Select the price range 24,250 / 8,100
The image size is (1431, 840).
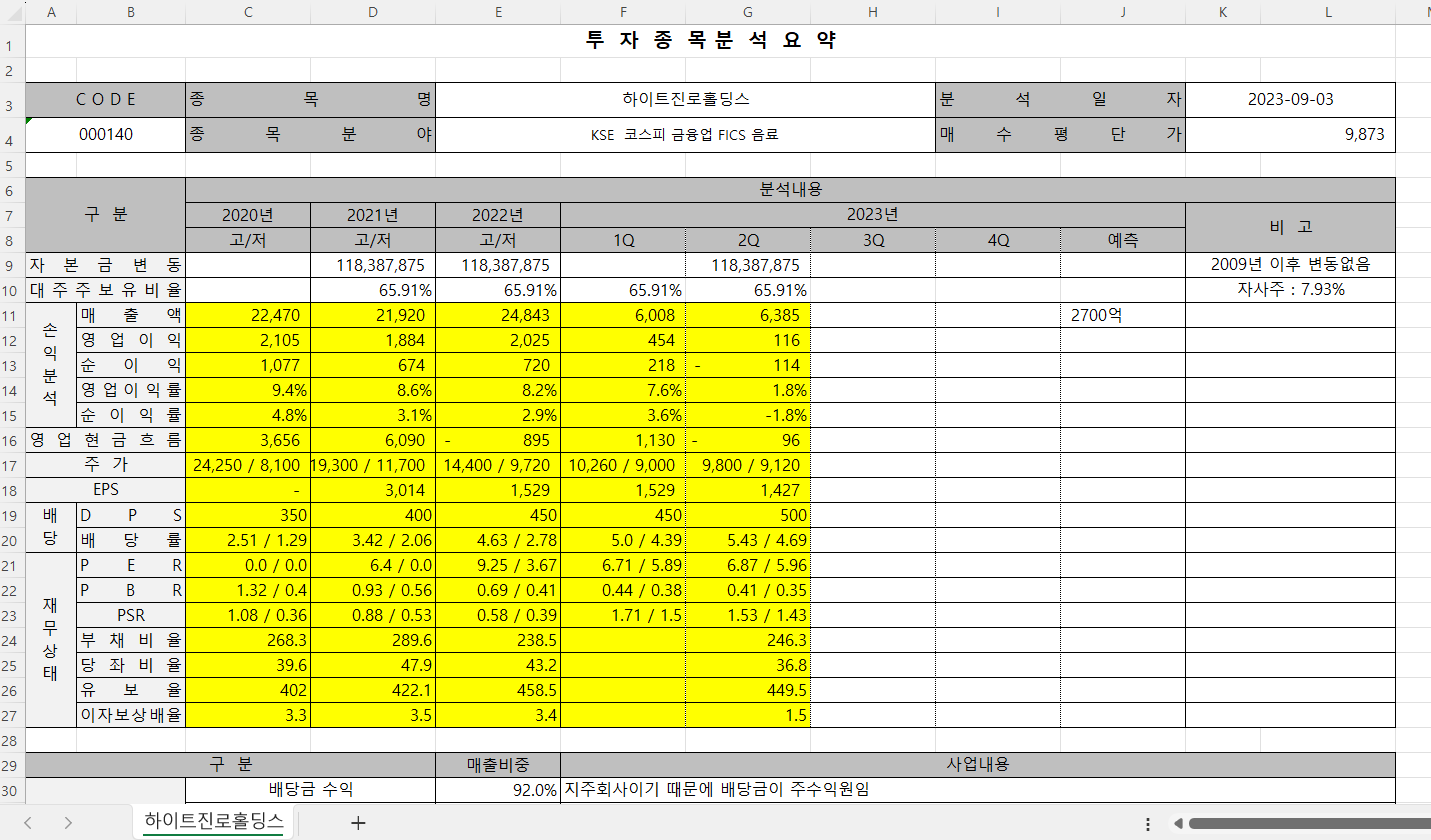[x=248, y=465]
